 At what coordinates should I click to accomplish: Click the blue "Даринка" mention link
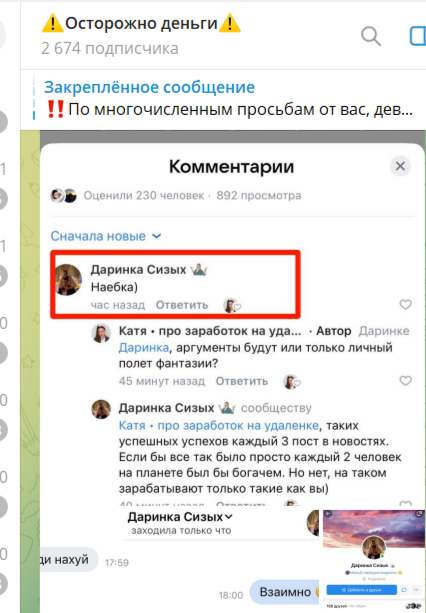click(x=144, y=348)
